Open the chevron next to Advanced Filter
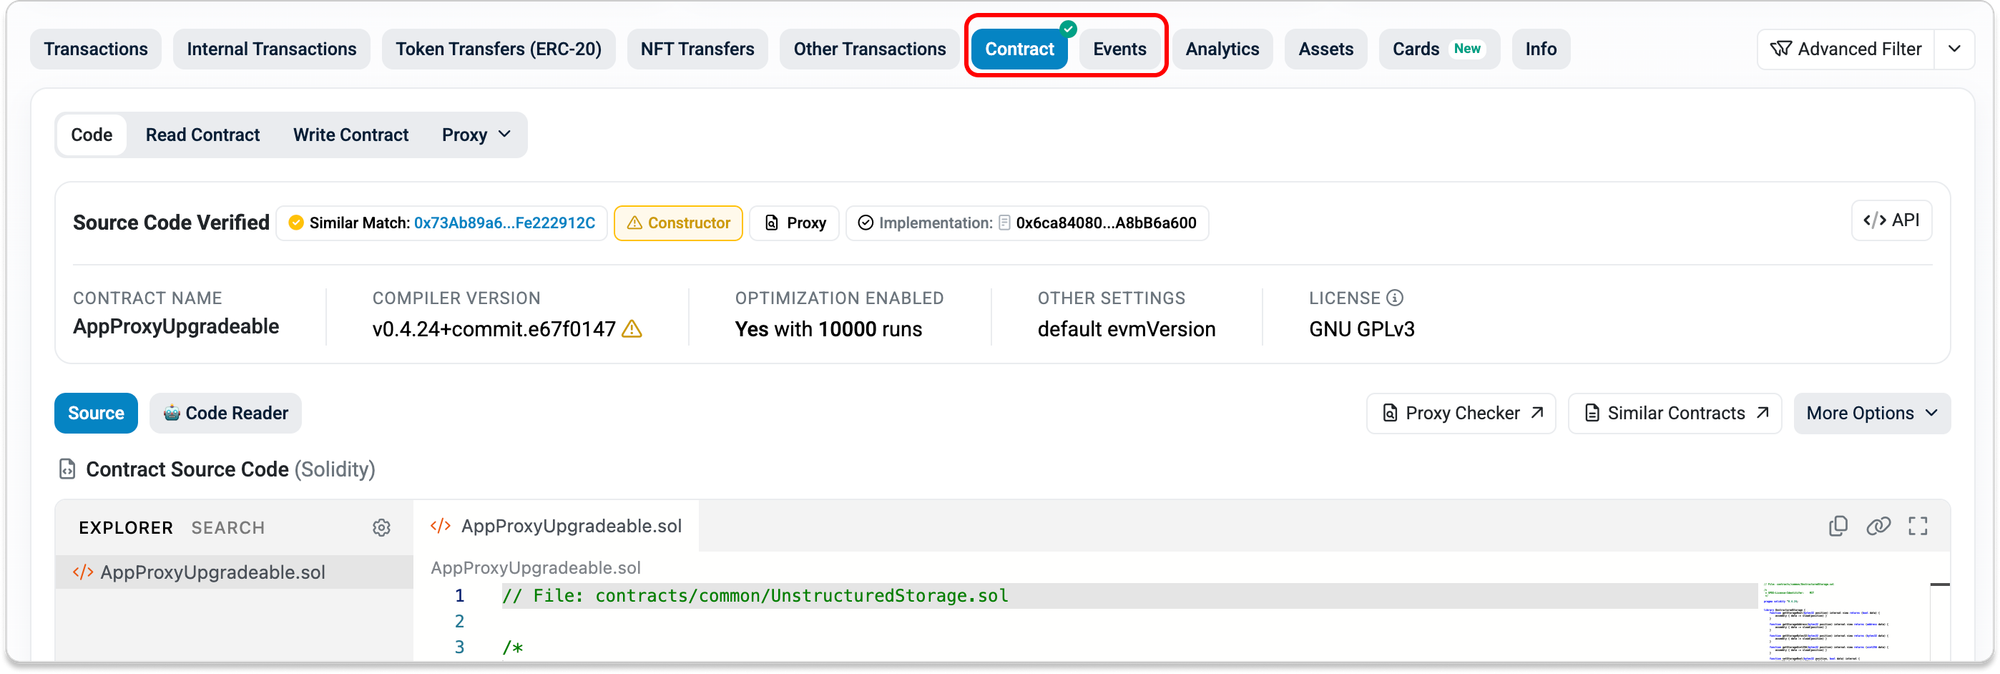This screenshot has width=2000, height=674. tap(1954, 49)
